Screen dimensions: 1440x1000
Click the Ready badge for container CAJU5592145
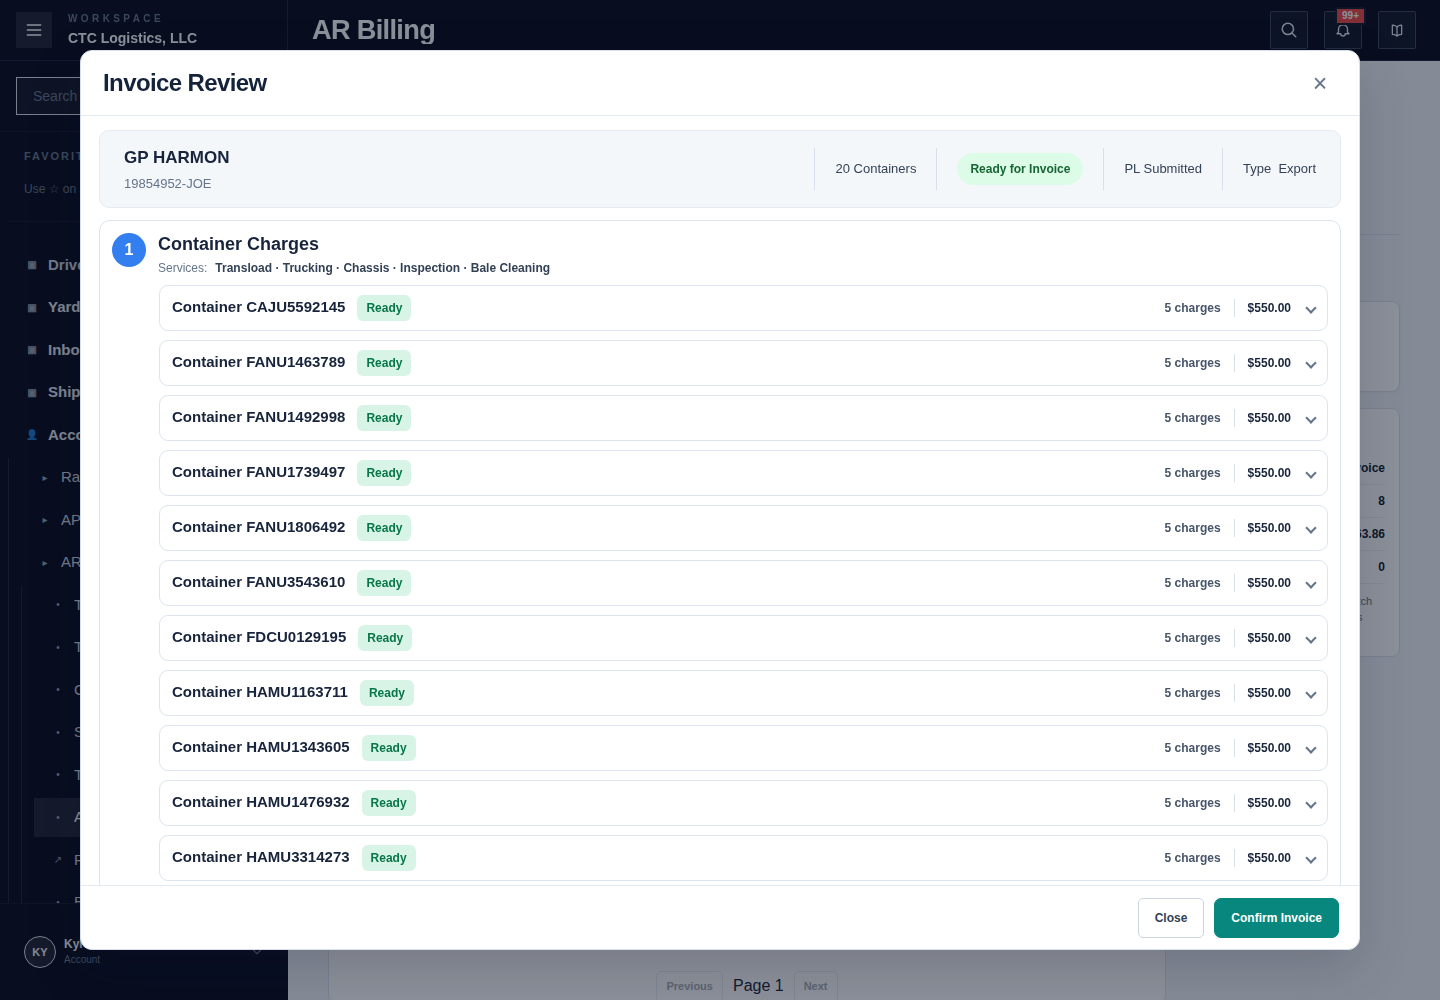click(384, 308)
